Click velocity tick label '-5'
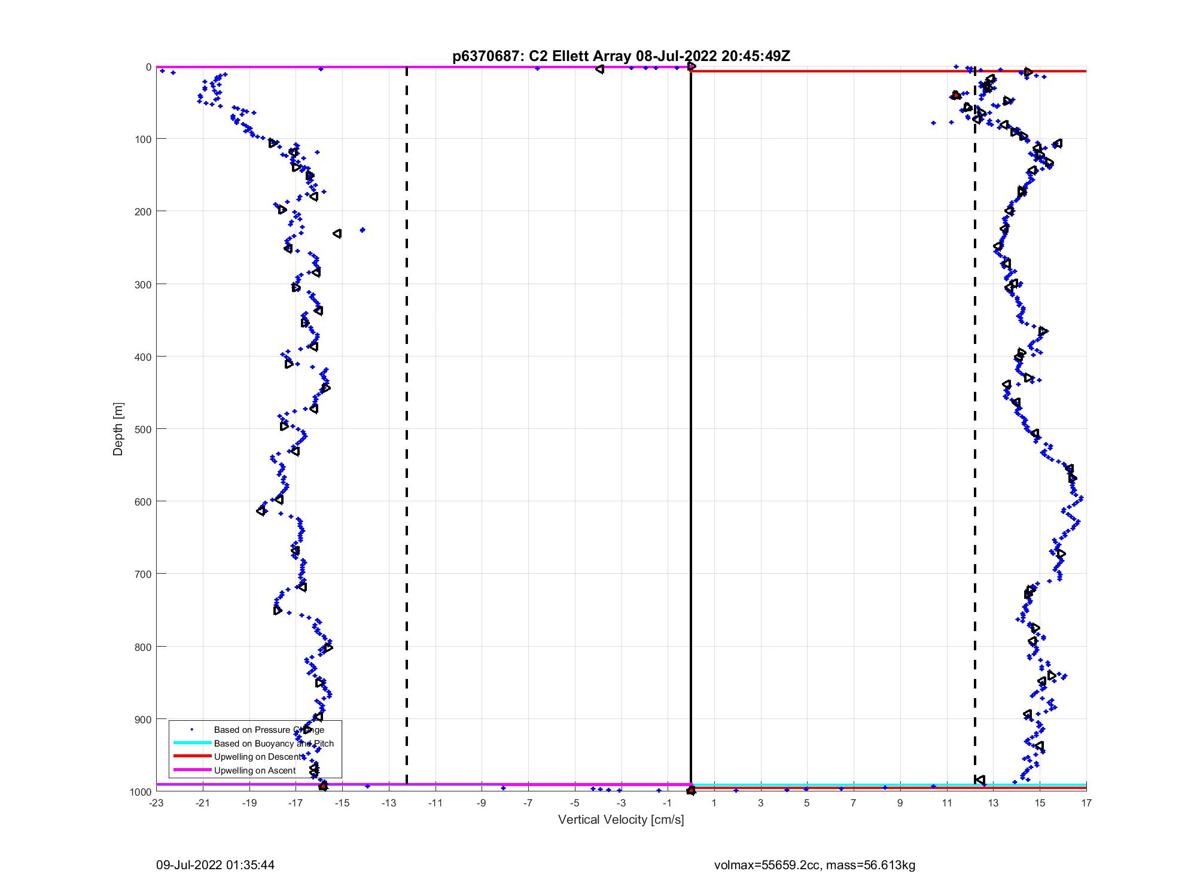The width and height of the screenshot is (1200, 889). coord(574,802)
